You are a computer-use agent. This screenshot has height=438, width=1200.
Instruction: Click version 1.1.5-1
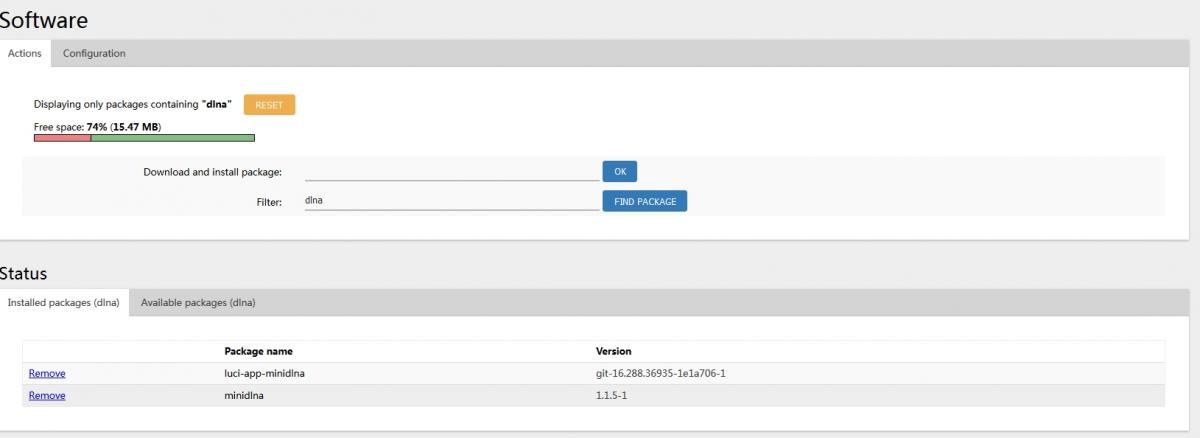[611, 396]
